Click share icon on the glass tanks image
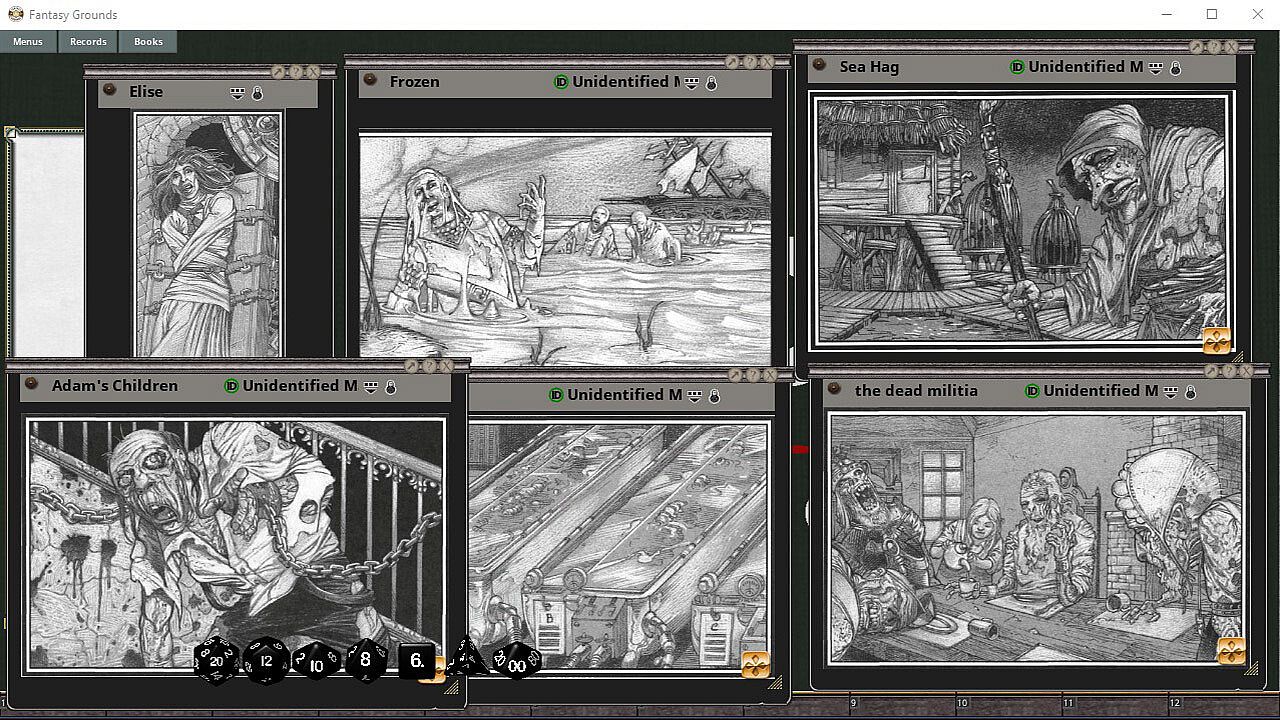Screen dimensions: 1280x720 coord(756,665)
